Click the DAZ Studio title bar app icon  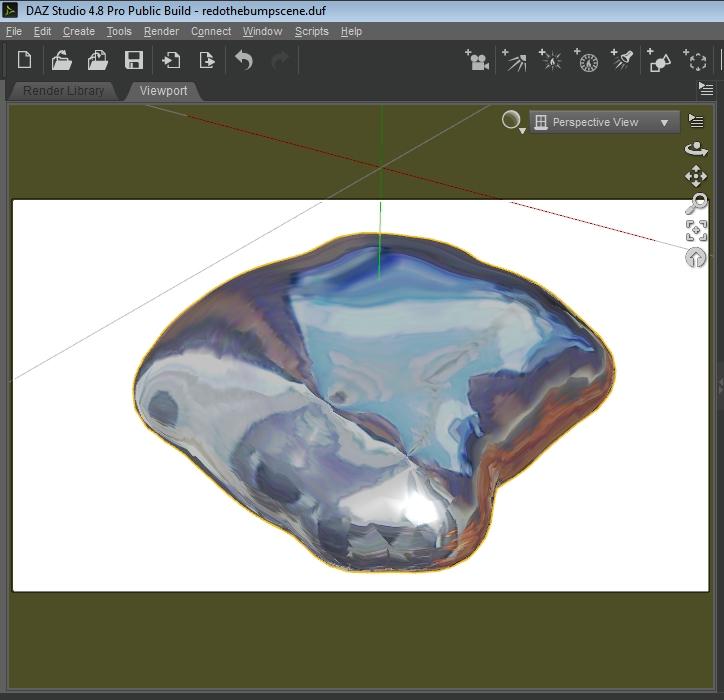9,10
